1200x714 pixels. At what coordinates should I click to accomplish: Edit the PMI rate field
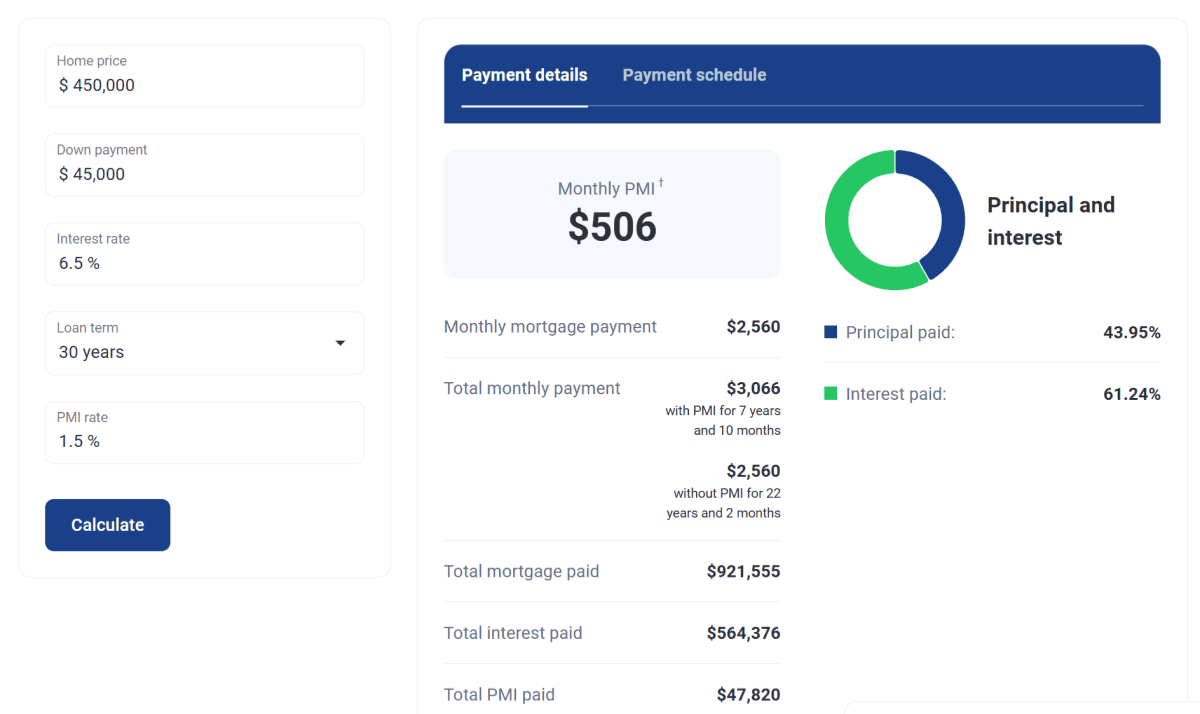204,432
